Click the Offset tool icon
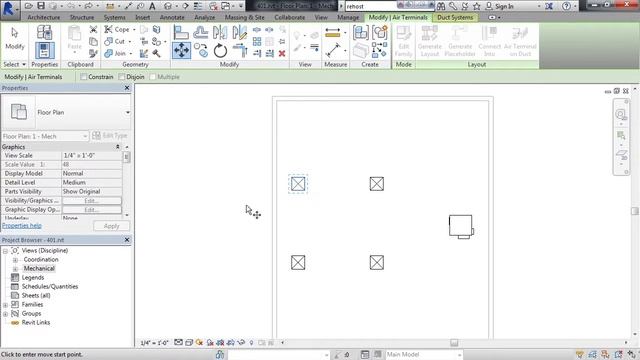 click(x=200, y=32)
